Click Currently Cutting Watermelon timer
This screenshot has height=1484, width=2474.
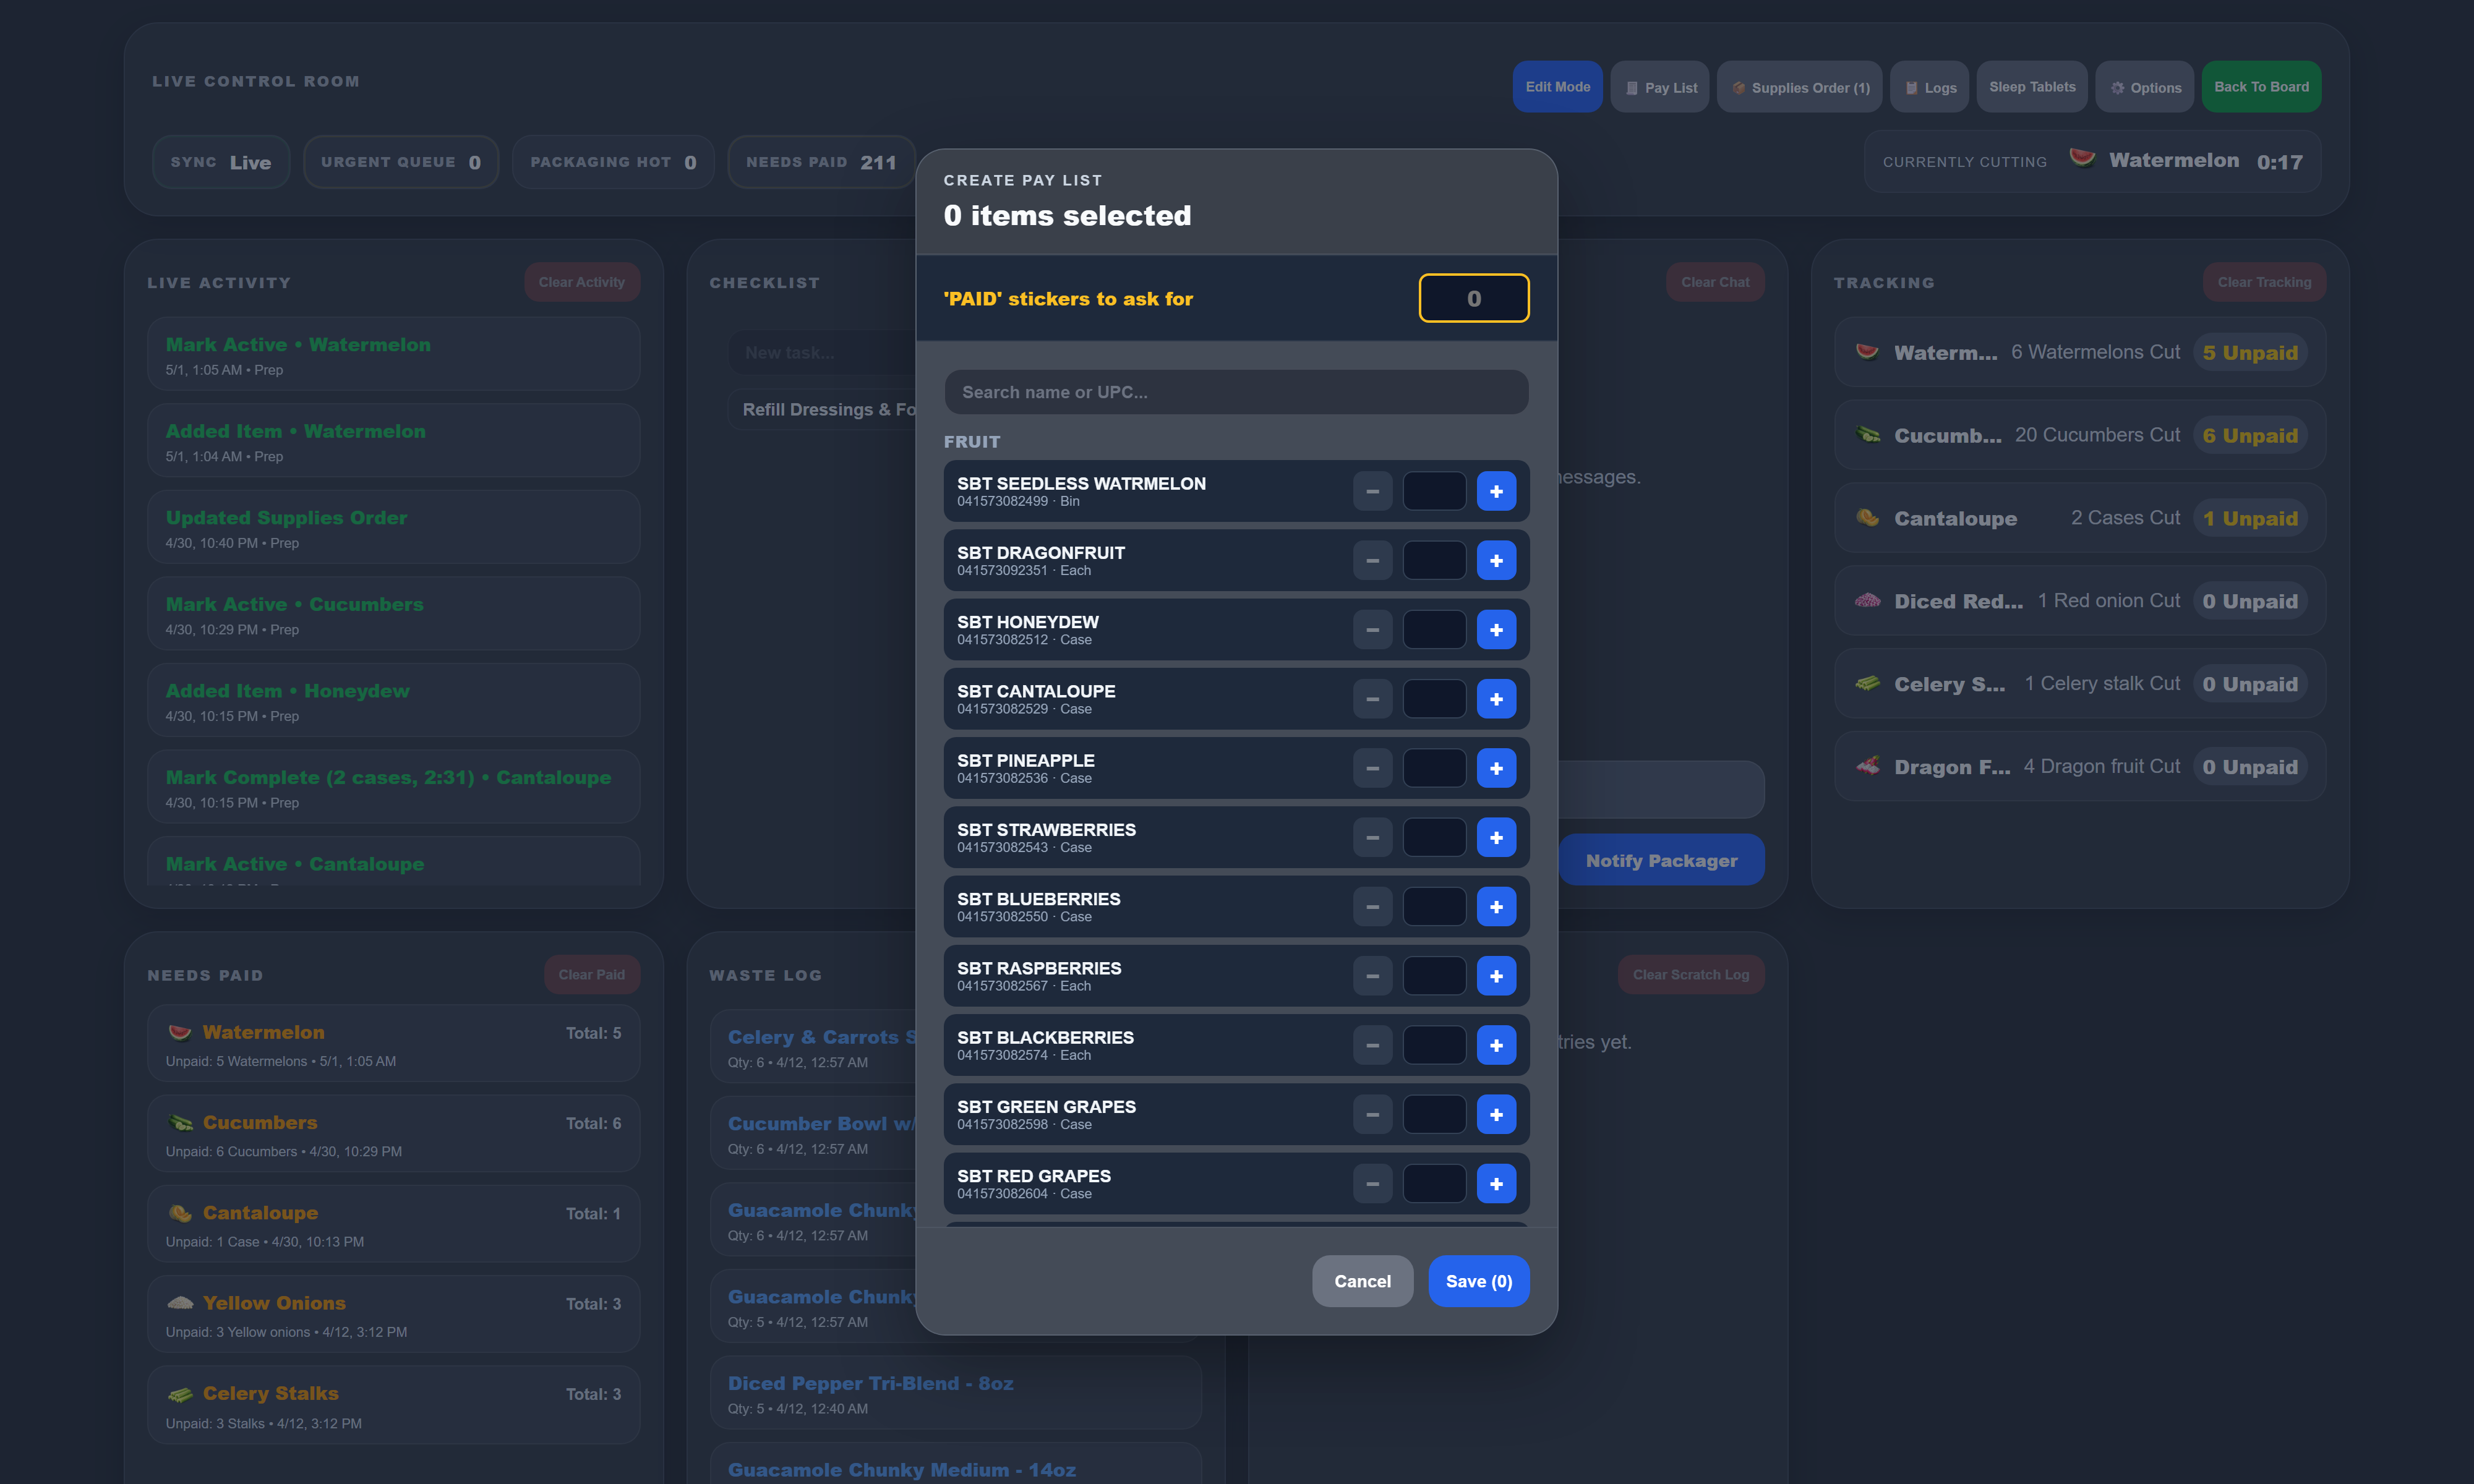click(x=2092, y=161)
